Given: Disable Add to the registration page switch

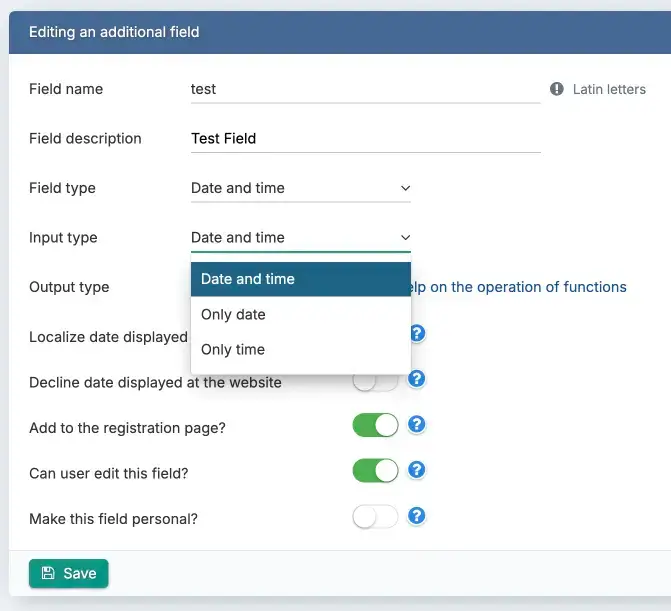Looking at the screenshot, I should (x=375, y=426).
